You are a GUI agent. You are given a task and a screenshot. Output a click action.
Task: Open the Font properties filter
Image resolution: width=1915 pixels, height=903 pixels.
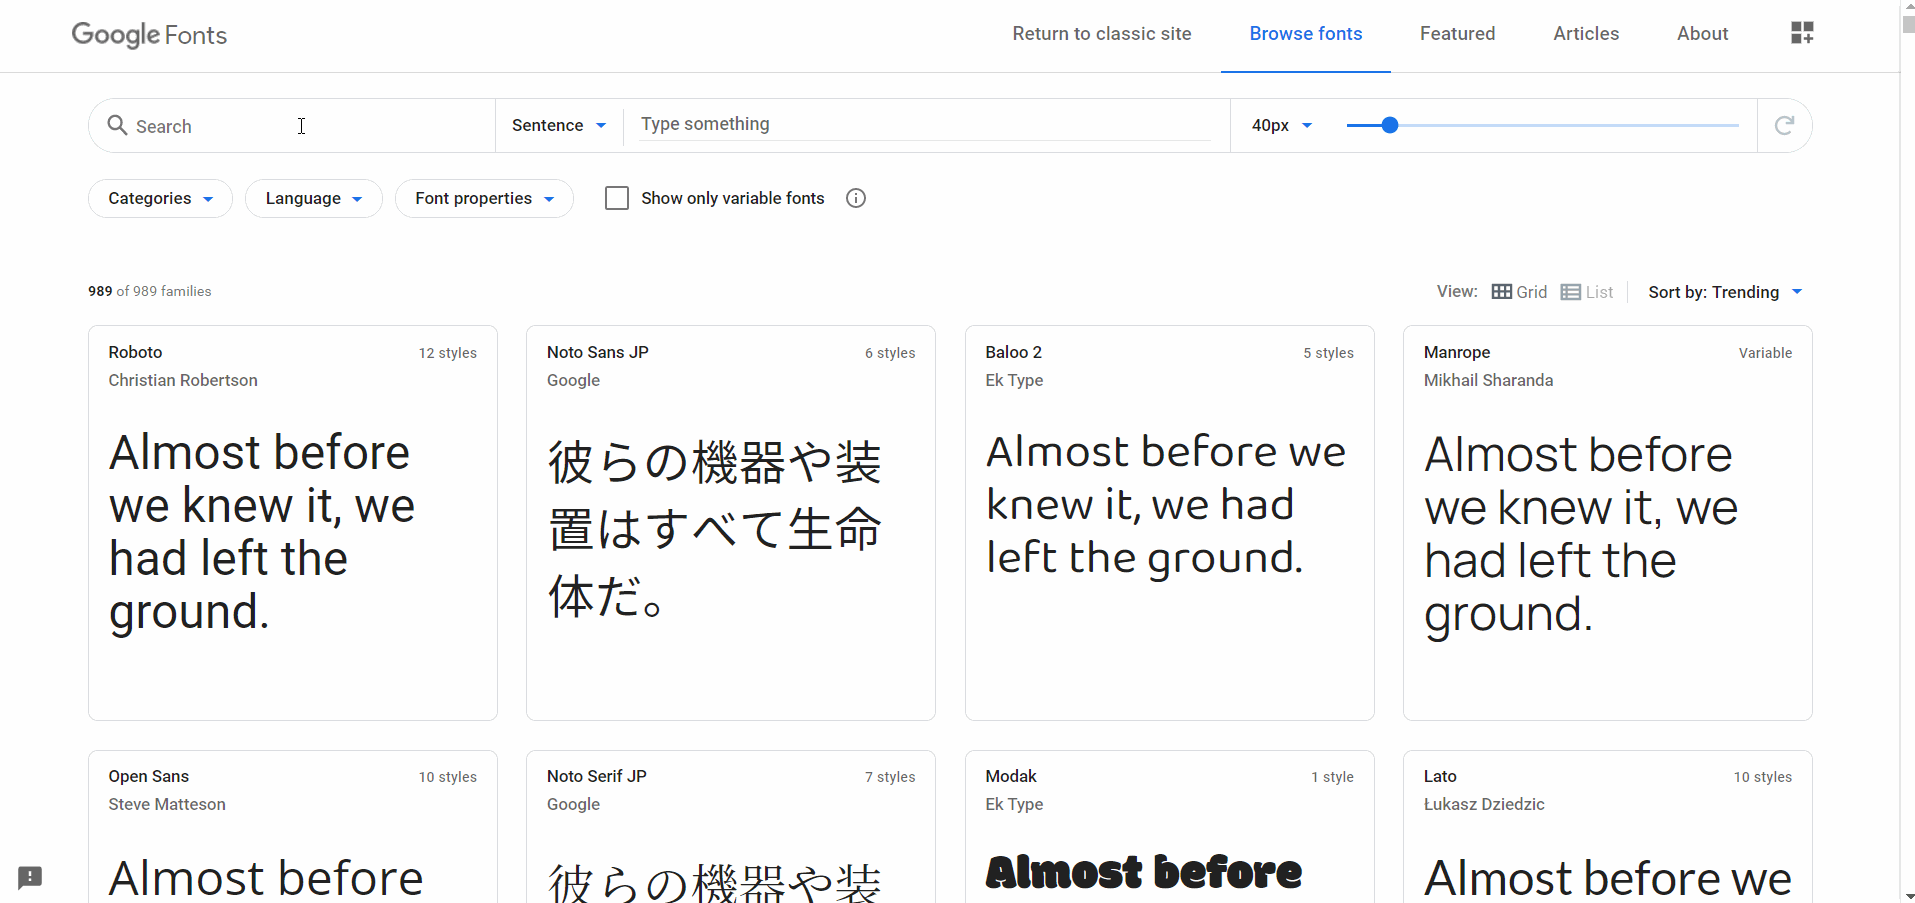[x=484, y=198]
